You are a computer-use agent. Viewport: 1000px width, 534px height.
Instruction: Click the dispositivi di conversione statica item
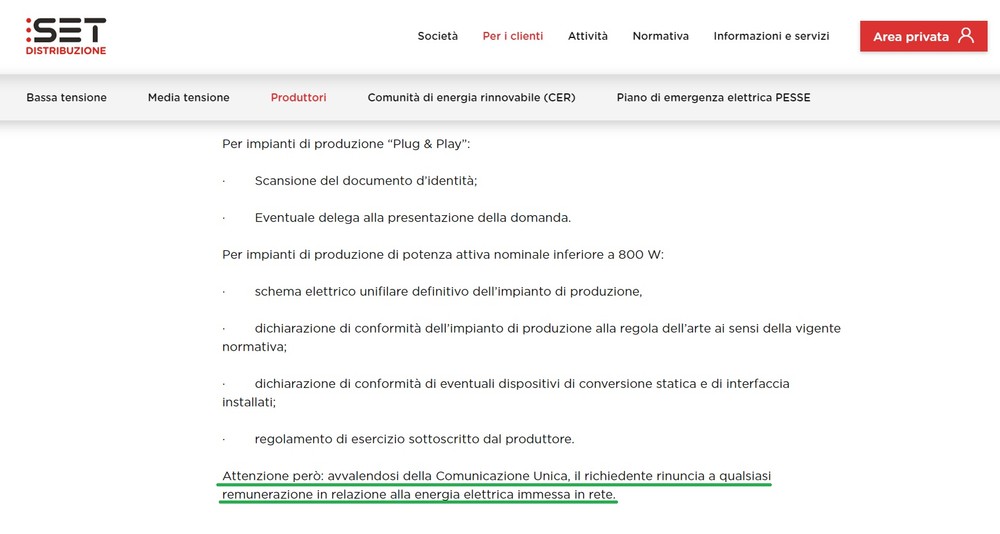(521, 384)
